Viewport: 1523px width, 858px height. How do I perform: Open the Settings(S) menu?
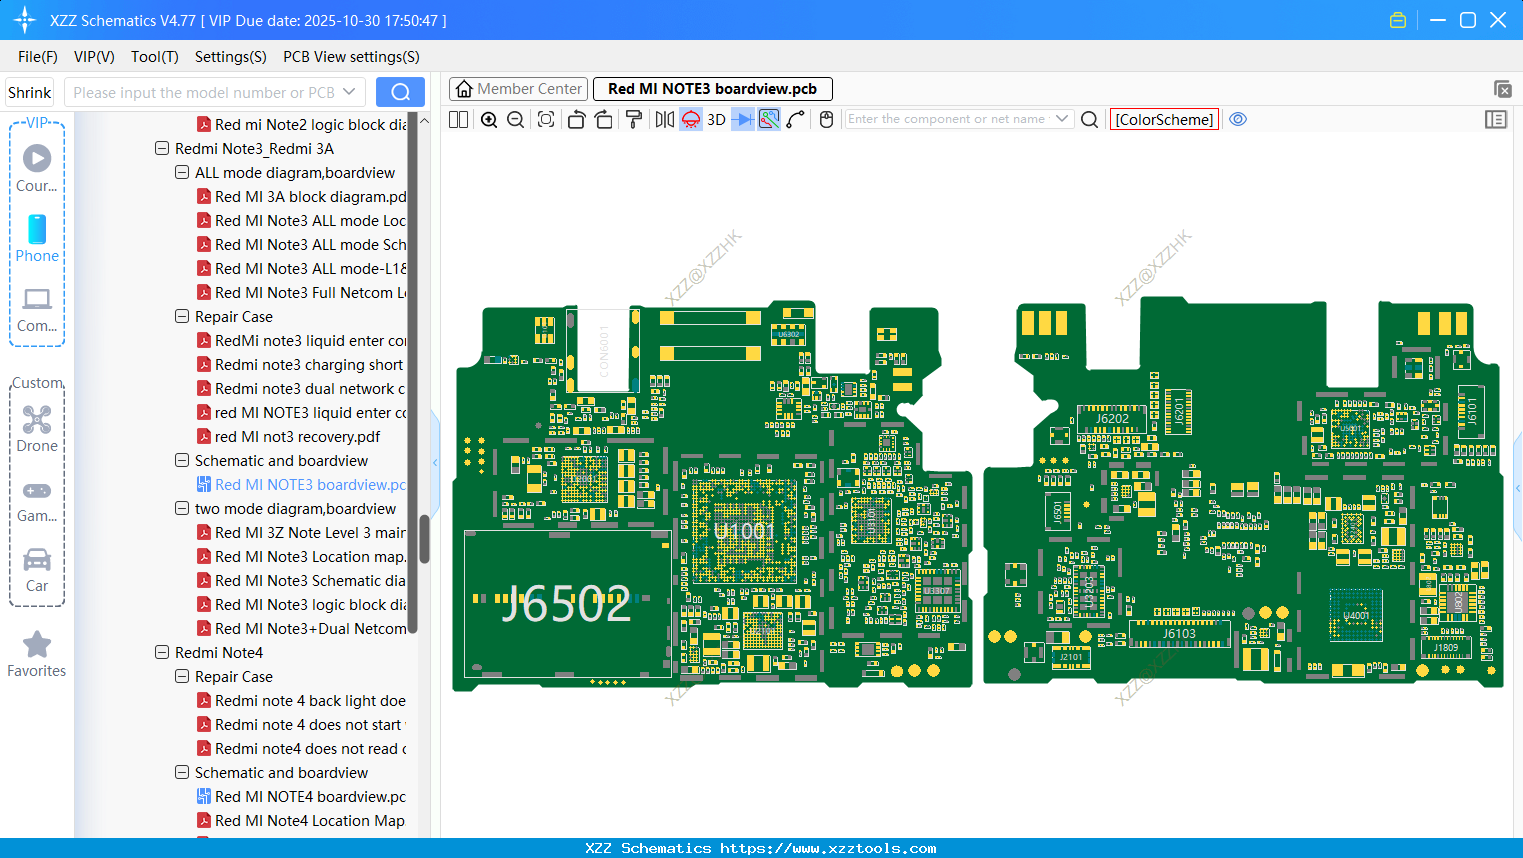tap(231, 57)
